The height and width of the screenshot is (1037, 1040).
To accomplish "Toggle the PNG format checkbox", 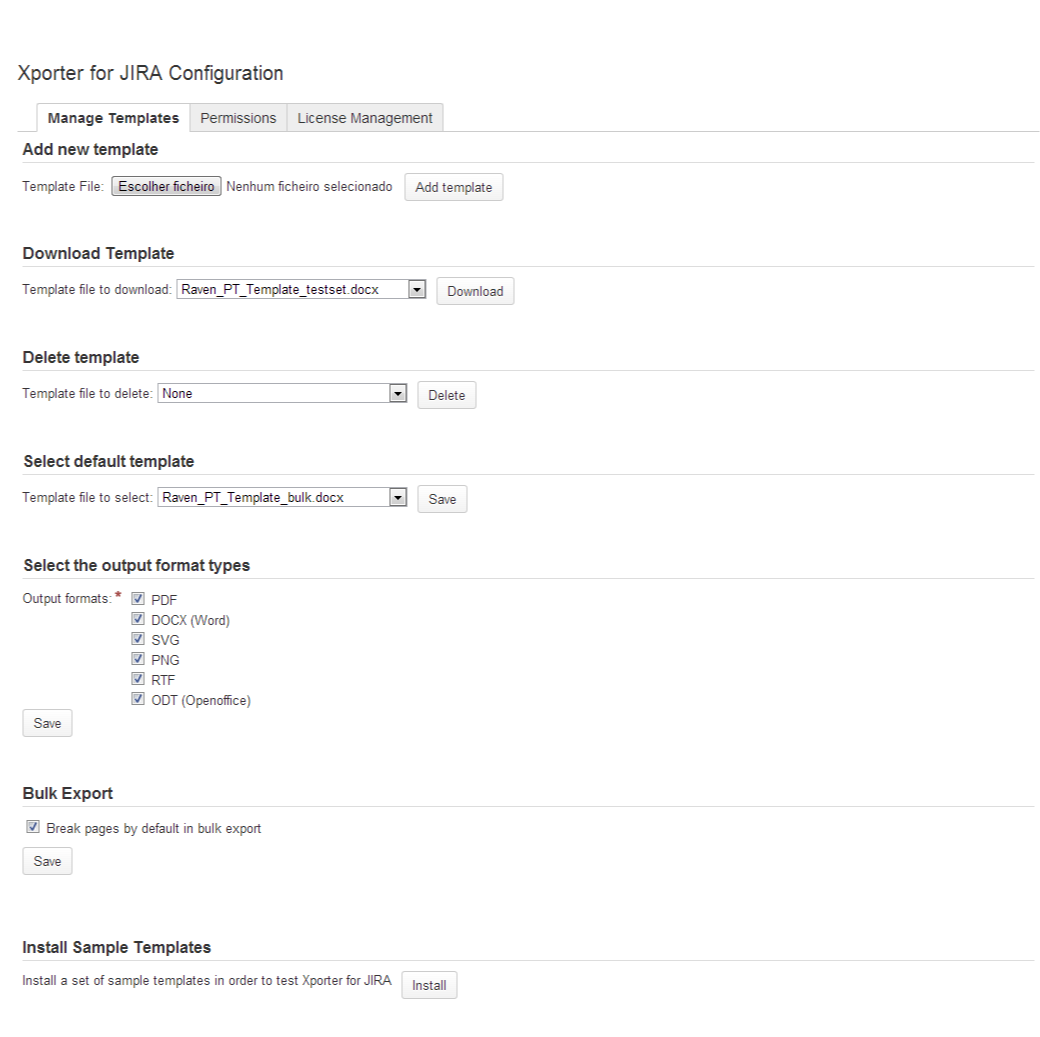I will click(x=138, y=658).
